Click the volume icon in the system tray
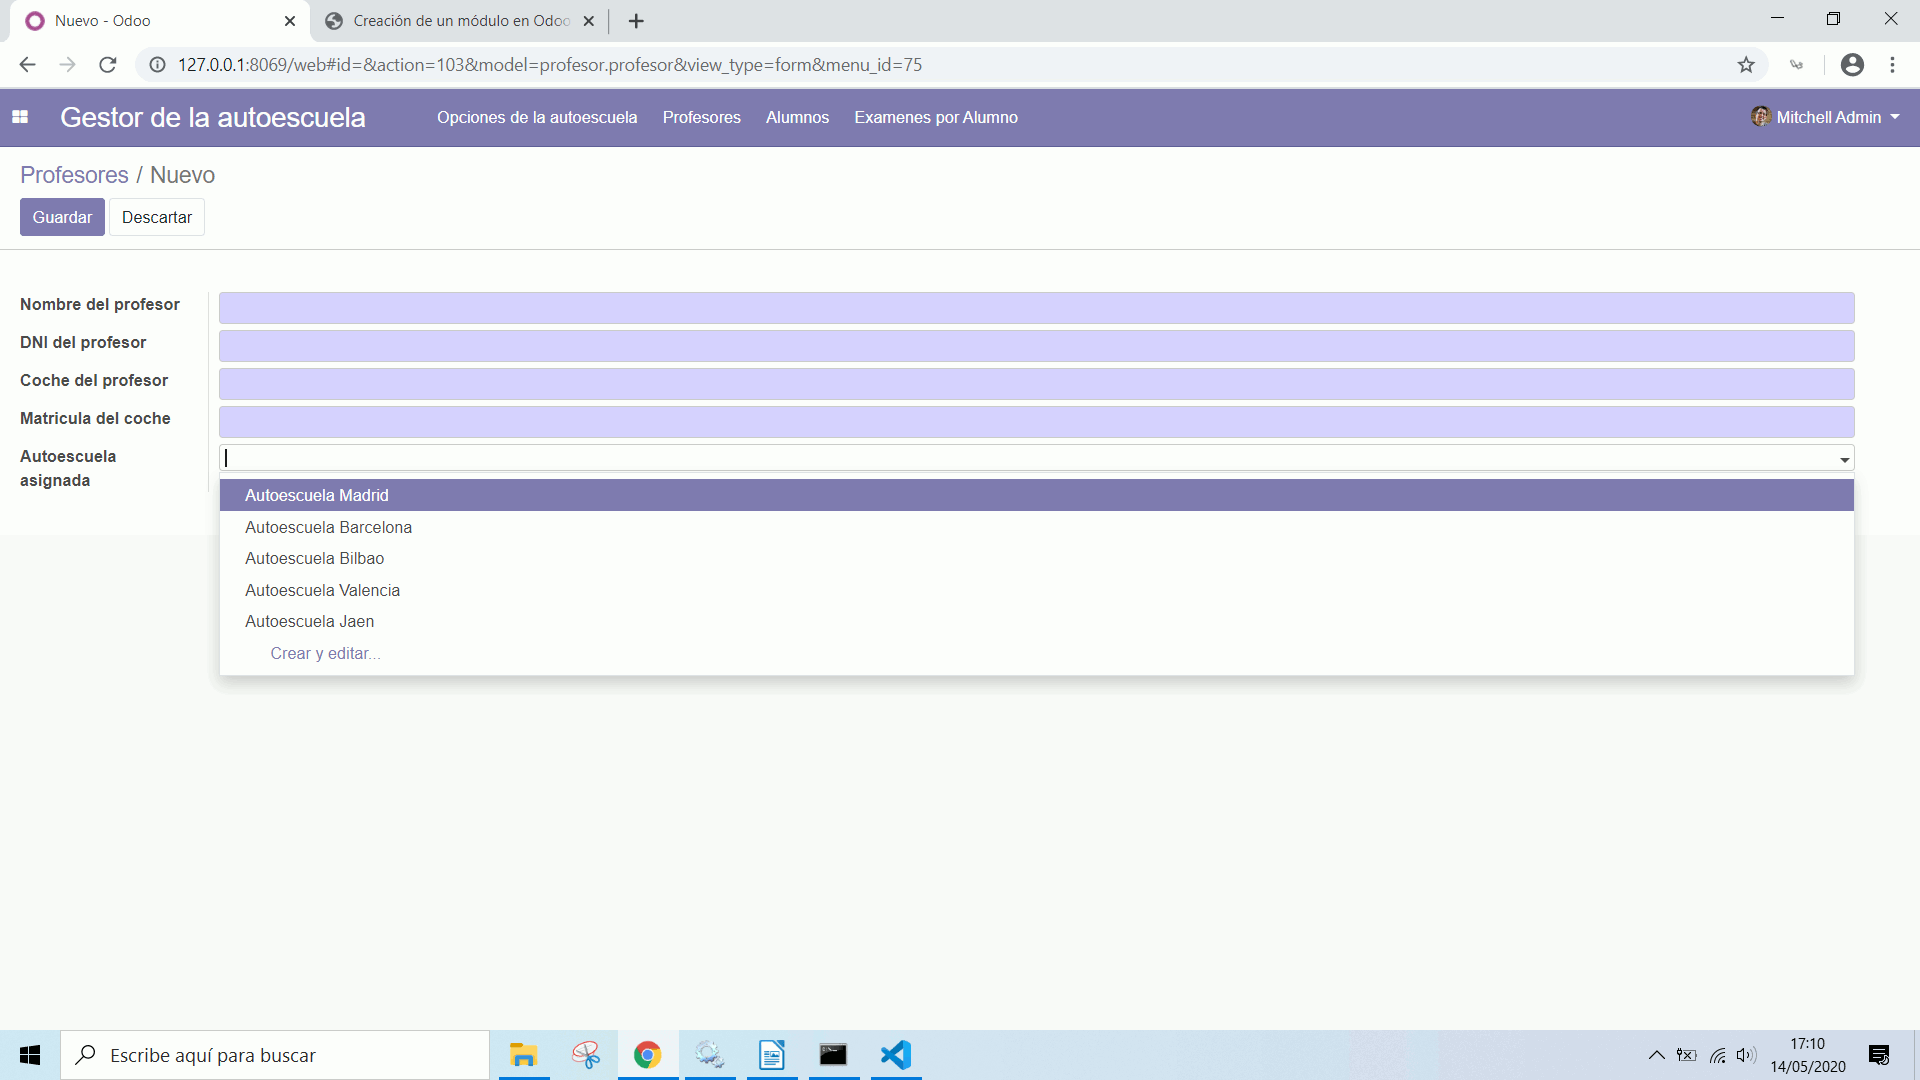 pyautogui.click(x=1747, y=1055)
